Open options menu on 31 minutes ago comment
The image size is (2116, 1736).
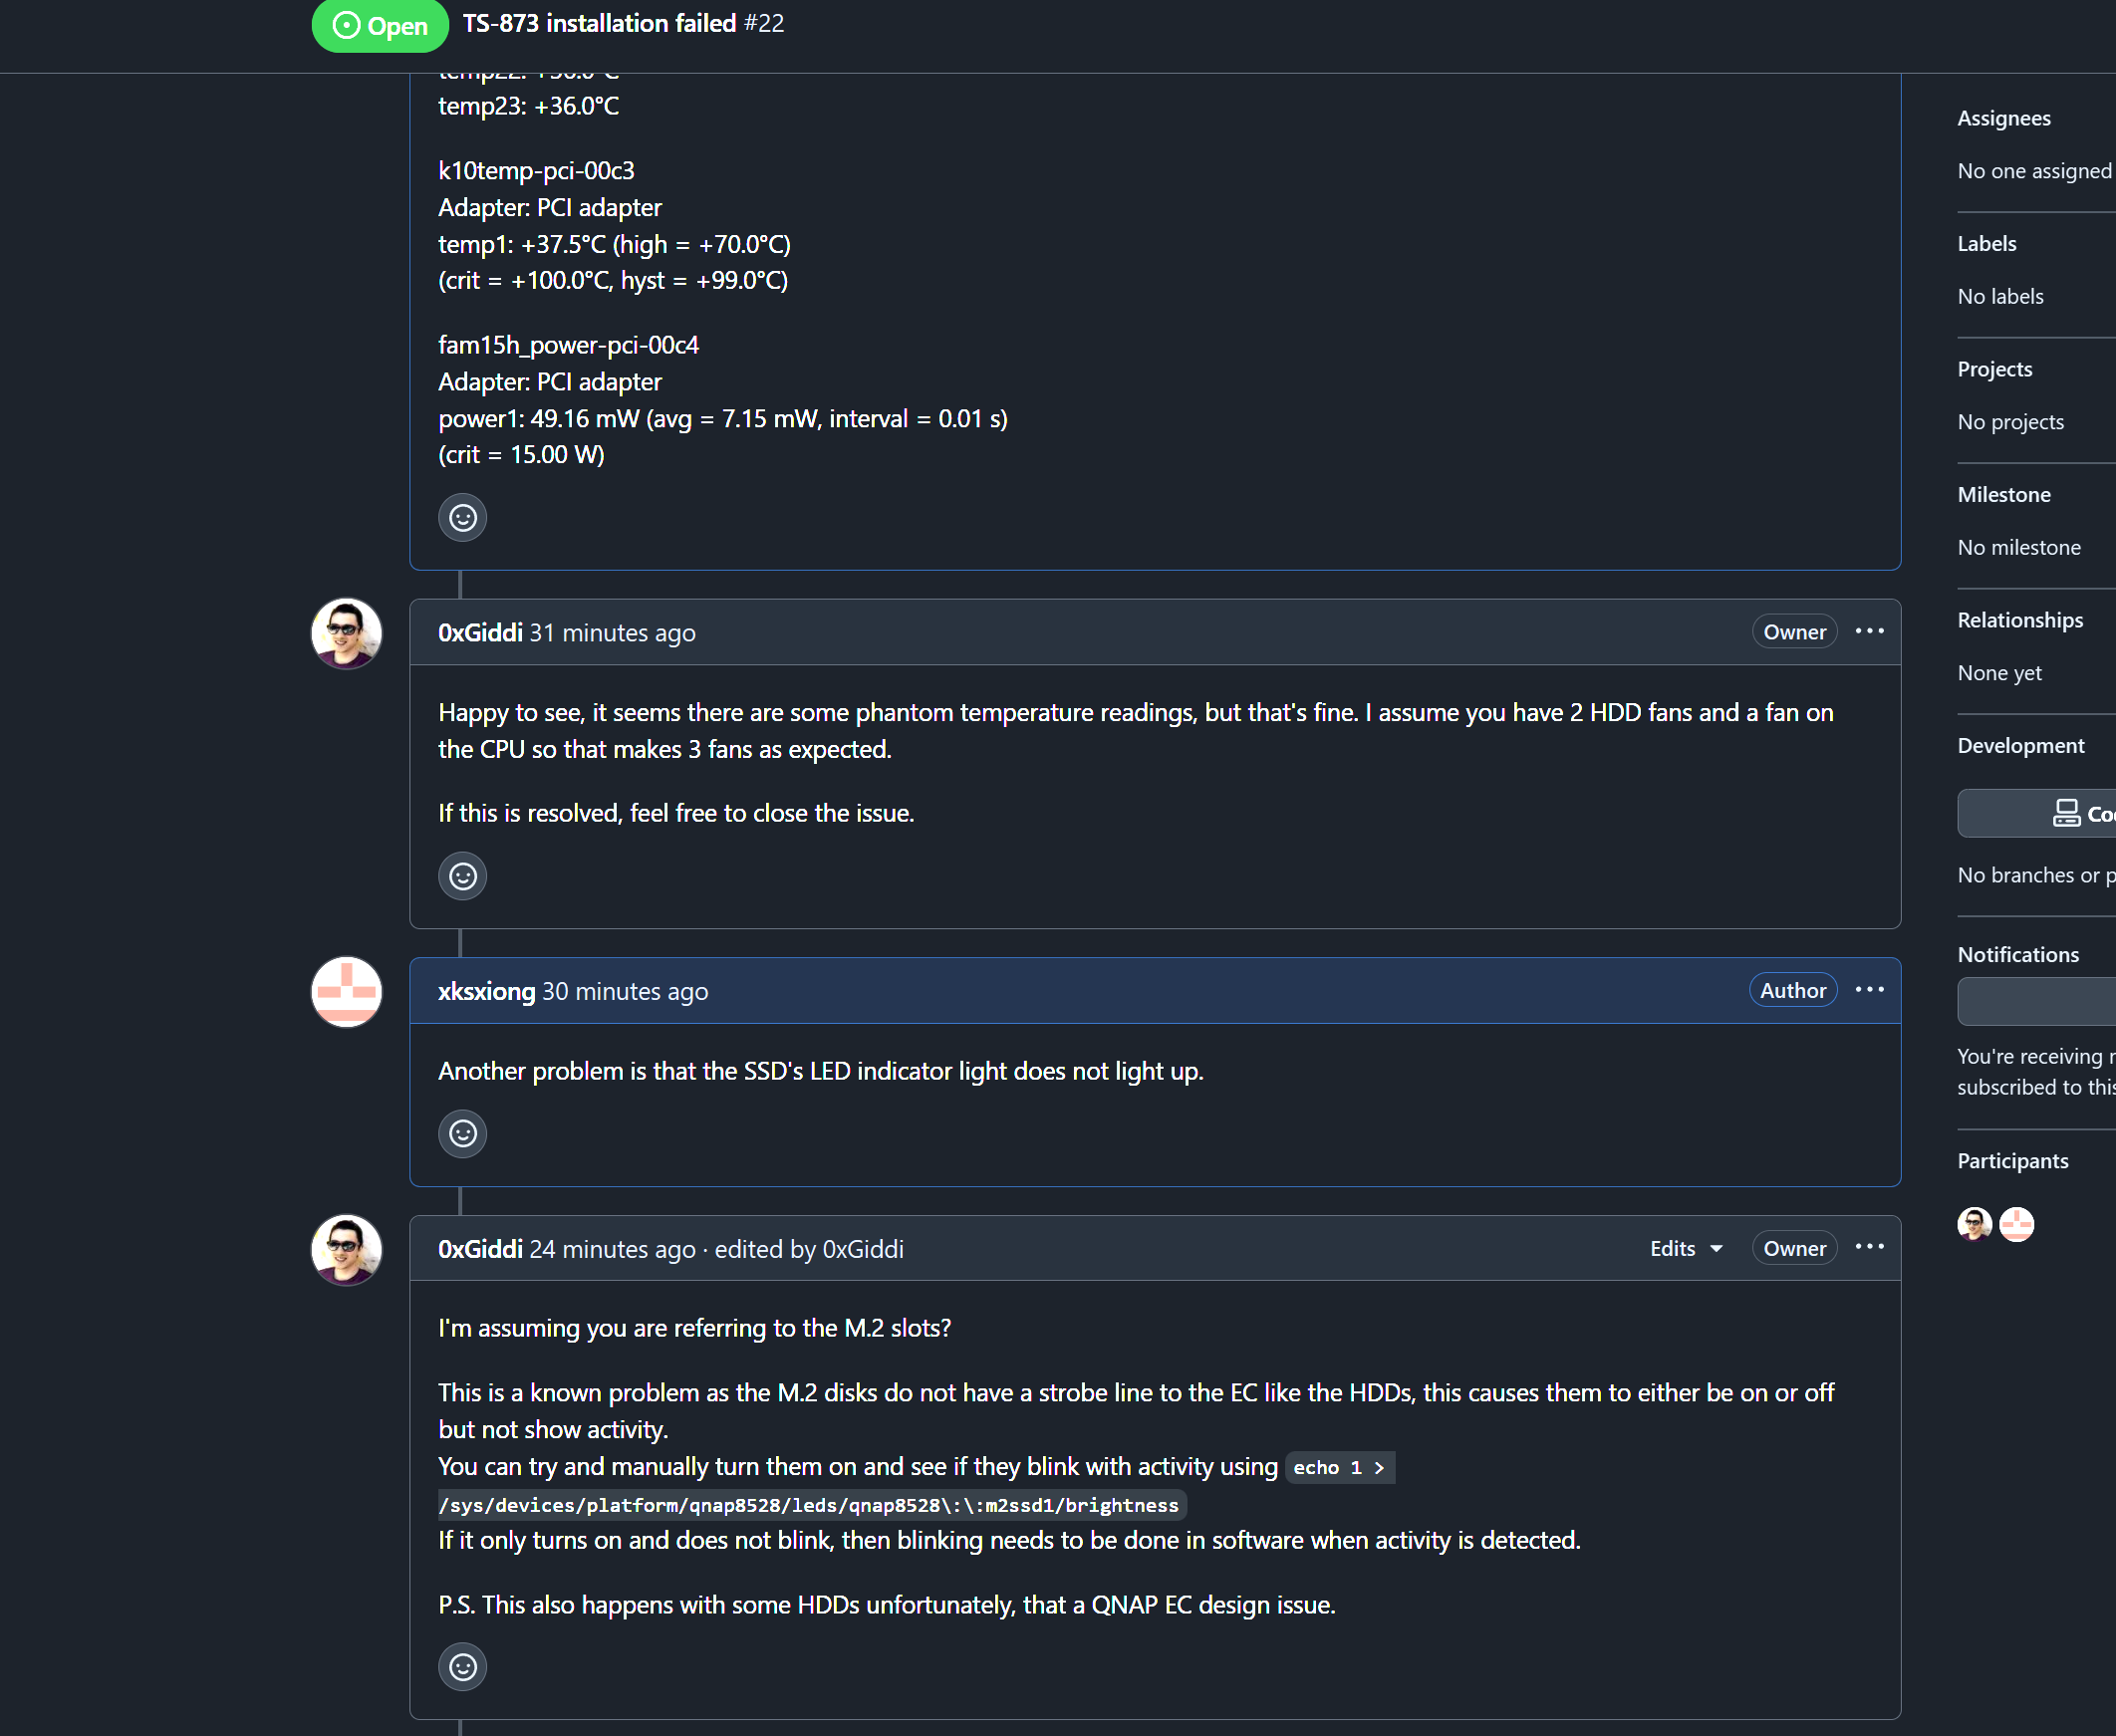pos(1869,632)
